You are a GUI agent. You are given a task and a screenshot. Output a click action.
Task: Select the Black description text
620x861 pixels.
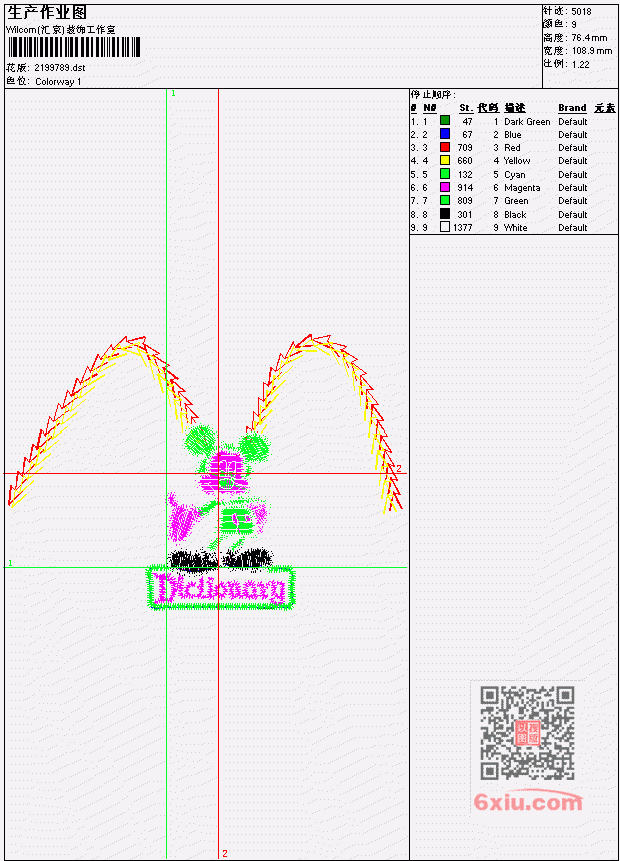coord(515,215)
